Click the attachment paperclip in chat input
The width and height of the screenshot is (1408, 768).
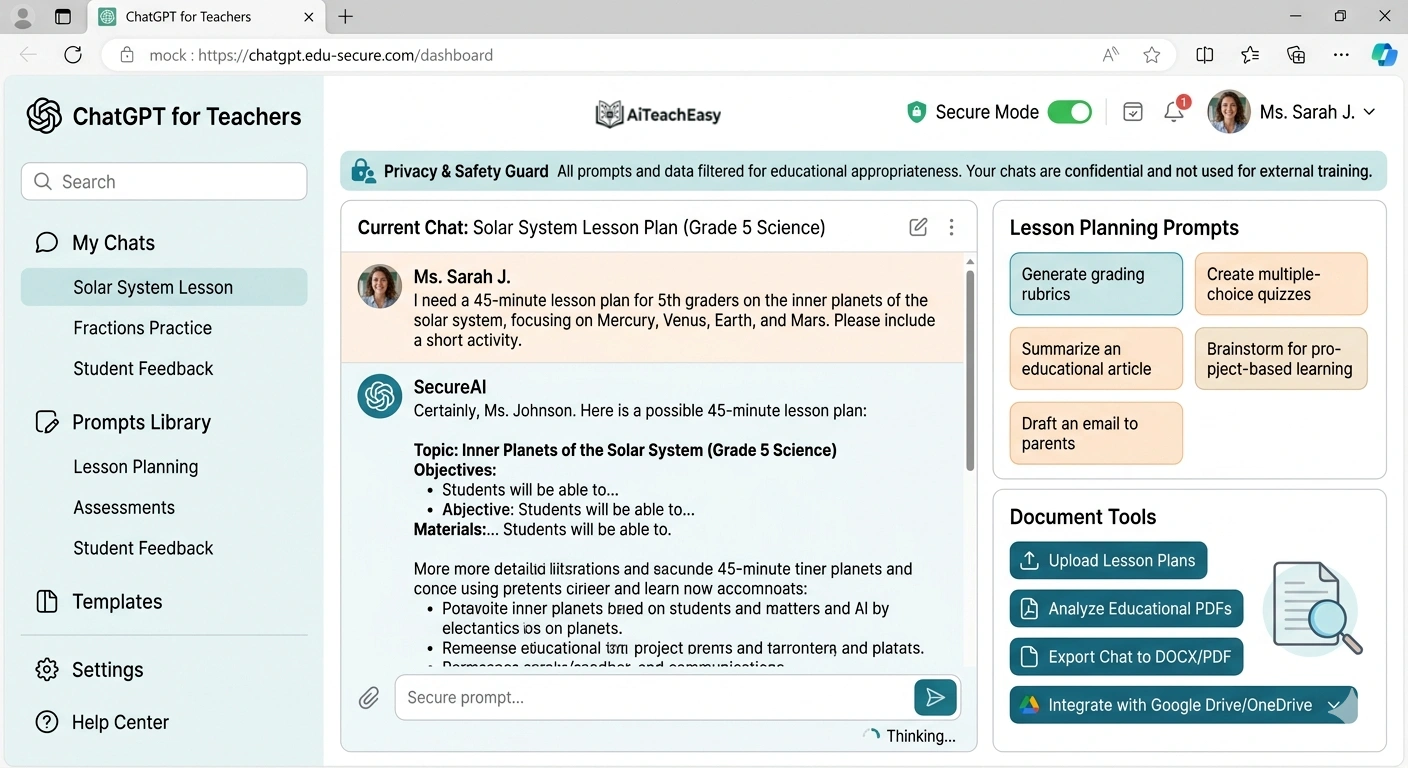coord(369,697)
